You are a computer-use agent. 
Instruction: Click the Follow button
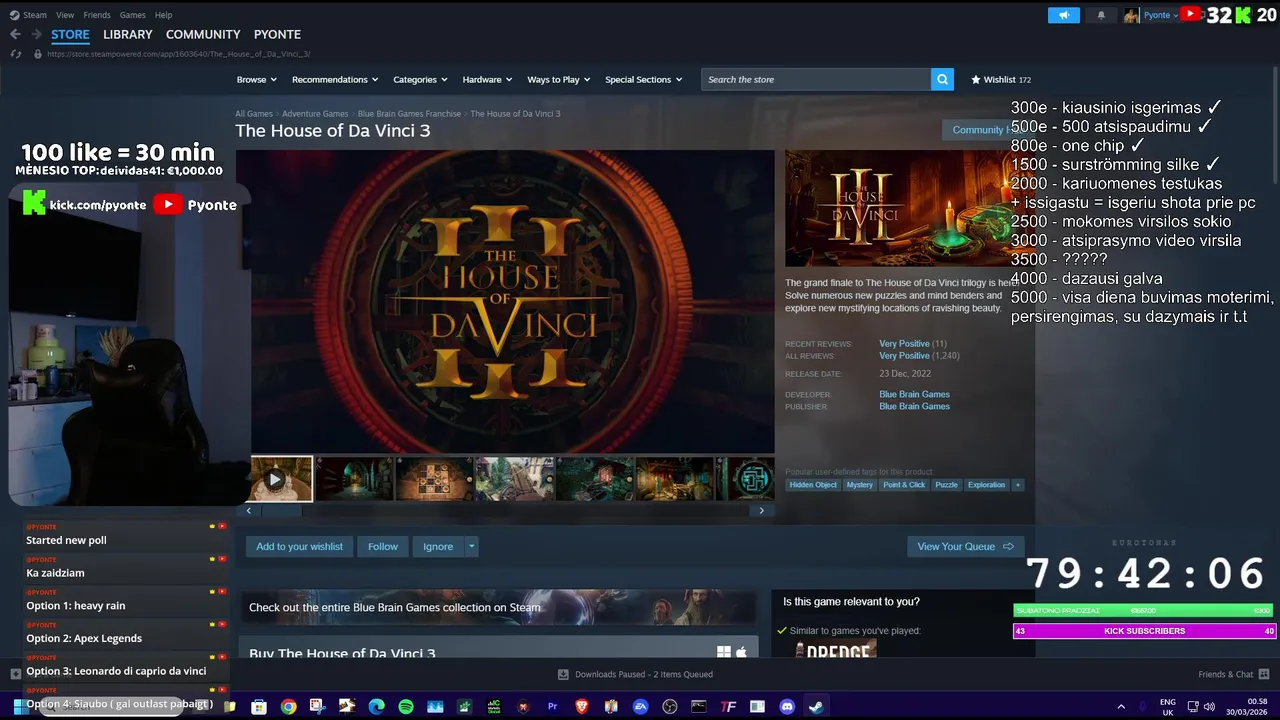(x=382, y=546)
